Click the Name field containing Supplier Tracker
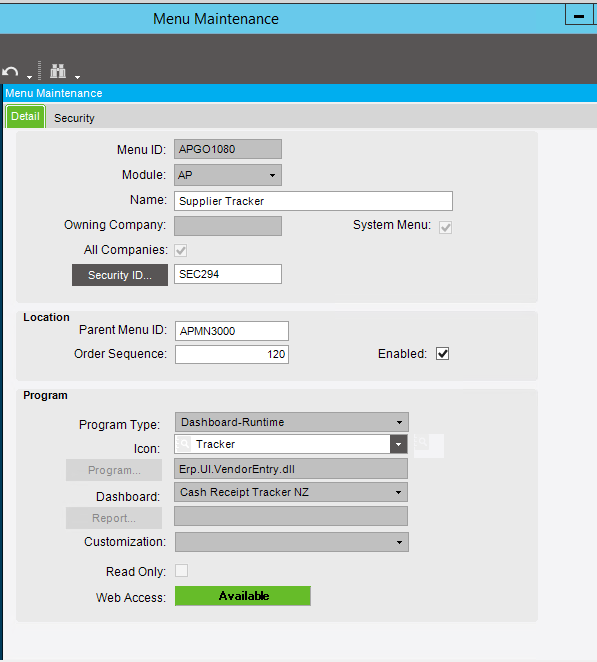This screenshot has height=662, width=597. point(313,201)
